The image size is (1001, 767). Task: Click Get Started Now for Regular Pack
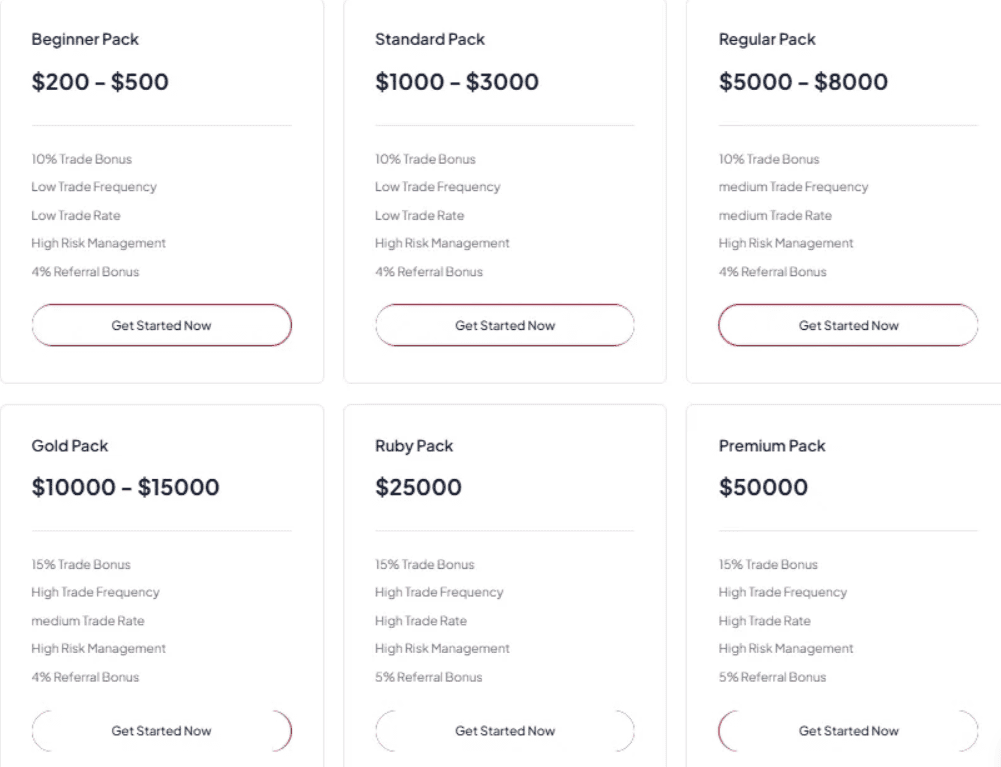click(848, 325)
